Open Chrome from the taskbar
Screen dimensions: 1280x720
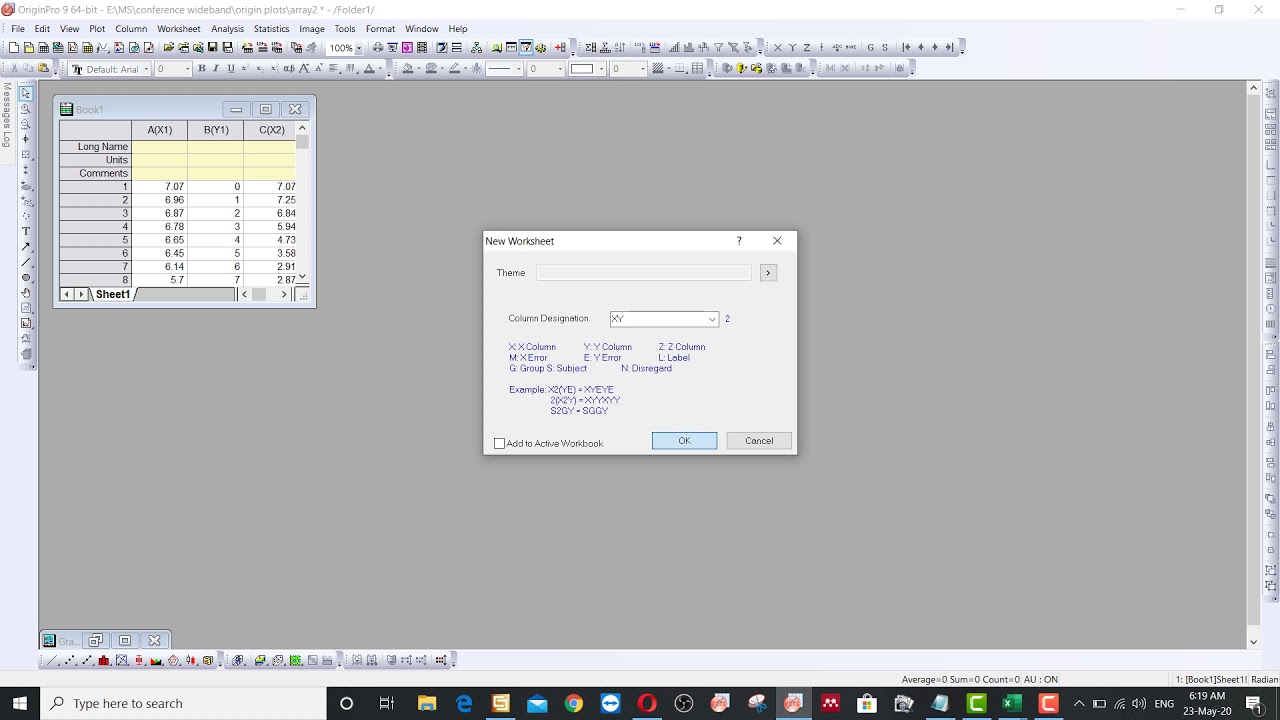click(573, 703)
